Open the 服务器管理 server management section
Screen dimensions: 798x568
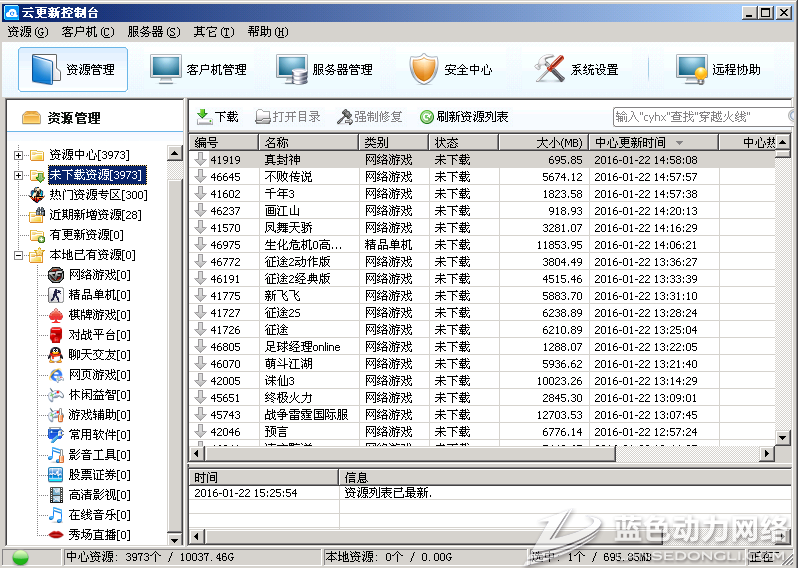coord(325,70)
